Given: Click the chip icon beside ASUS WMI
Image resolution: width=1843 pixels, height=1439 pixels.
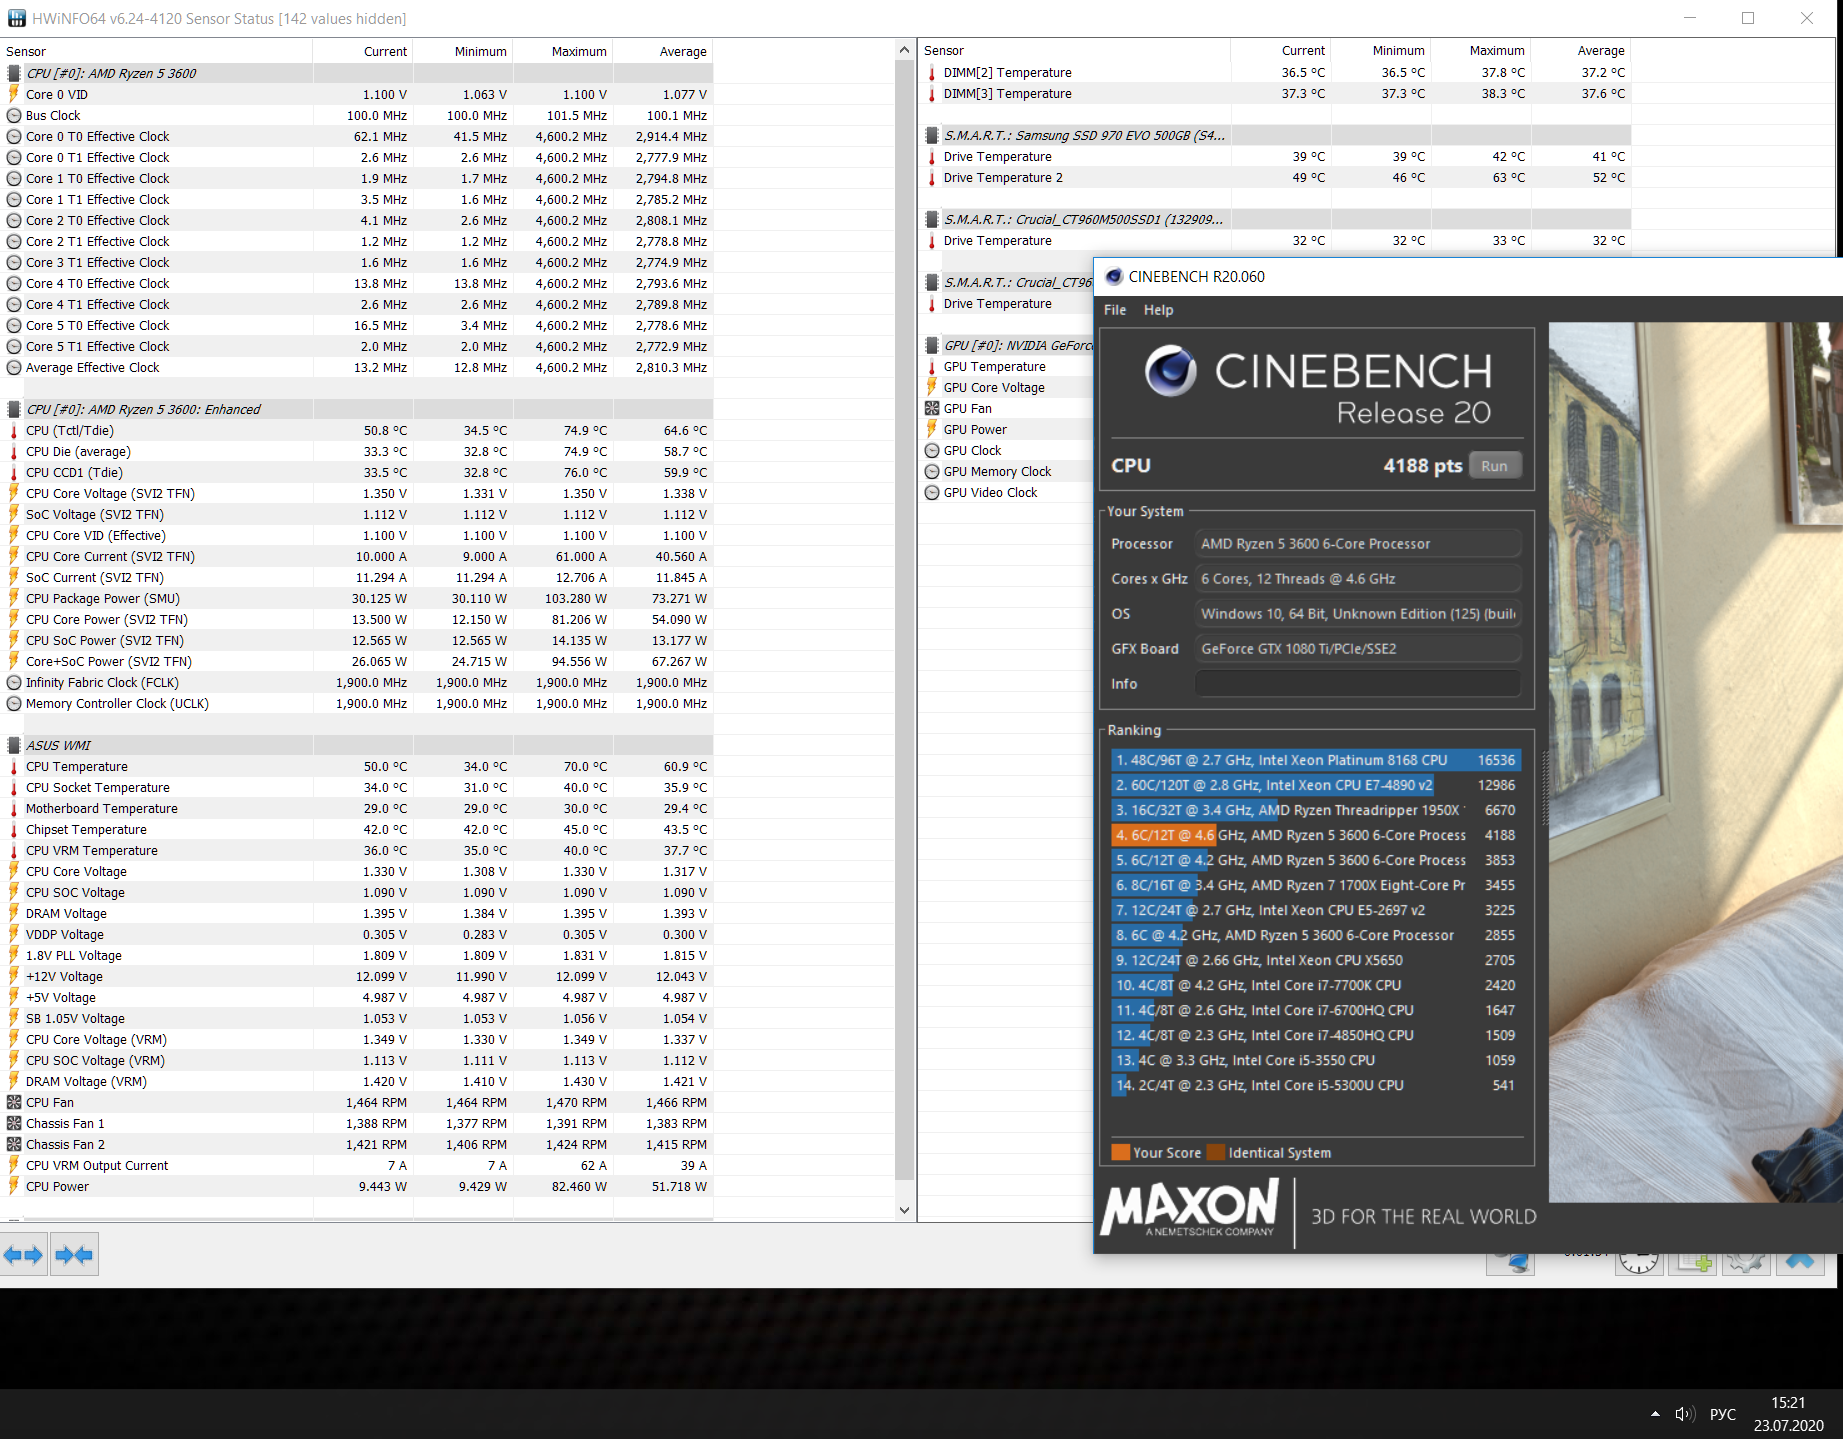Looking at the screenshot, I should tap(14, 746).
